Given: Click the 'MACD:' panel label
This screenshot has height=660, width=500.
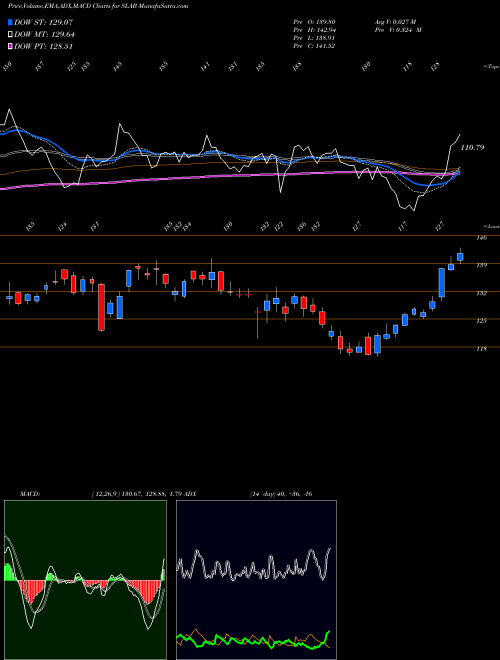Looking at the screenshot, I should click(x=30, y=494).
